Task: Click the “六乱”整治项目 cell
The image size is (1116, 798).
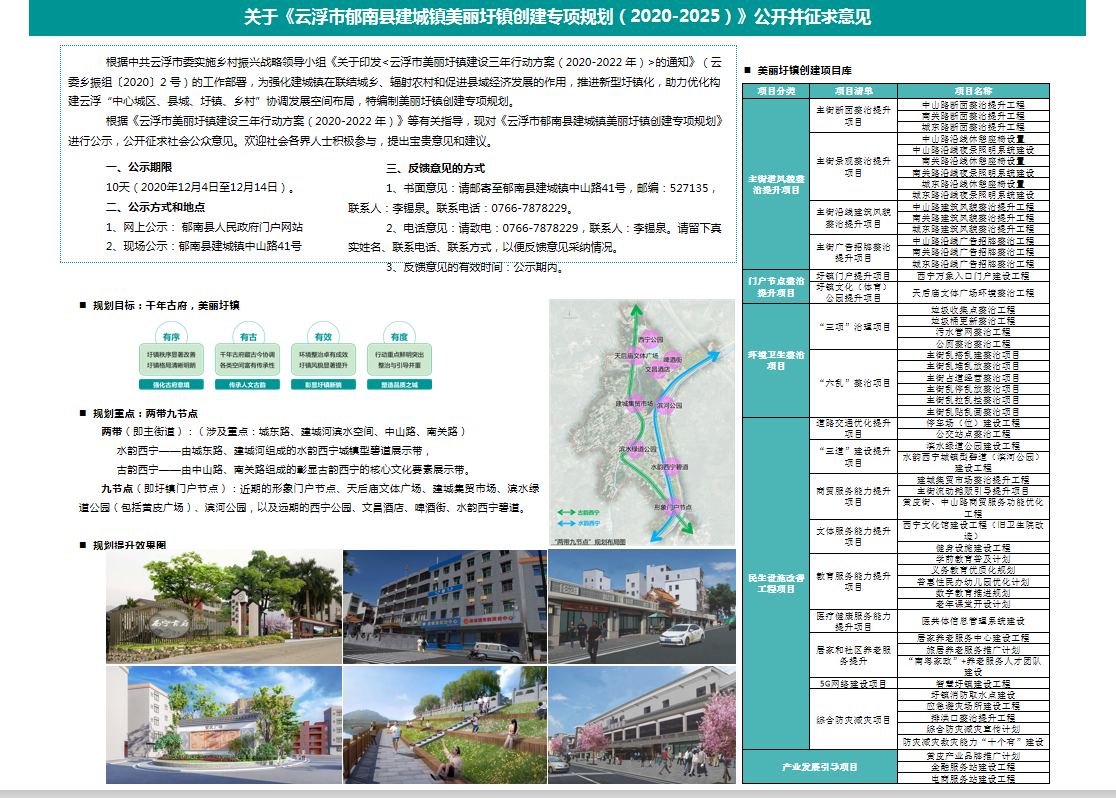Action: pos(853,383)
